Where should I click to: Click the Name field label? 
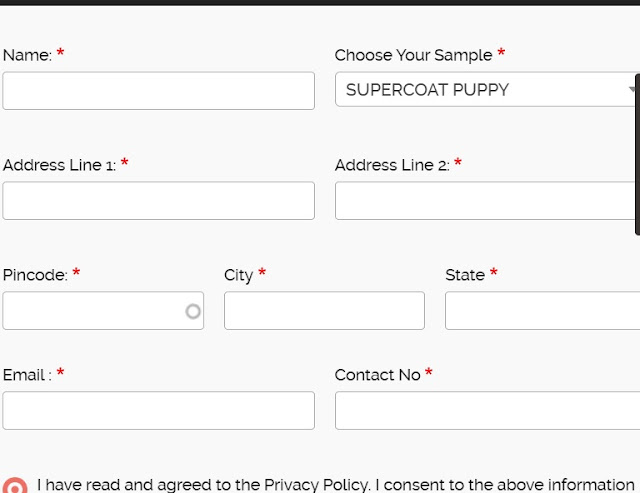tap(27, 55)
